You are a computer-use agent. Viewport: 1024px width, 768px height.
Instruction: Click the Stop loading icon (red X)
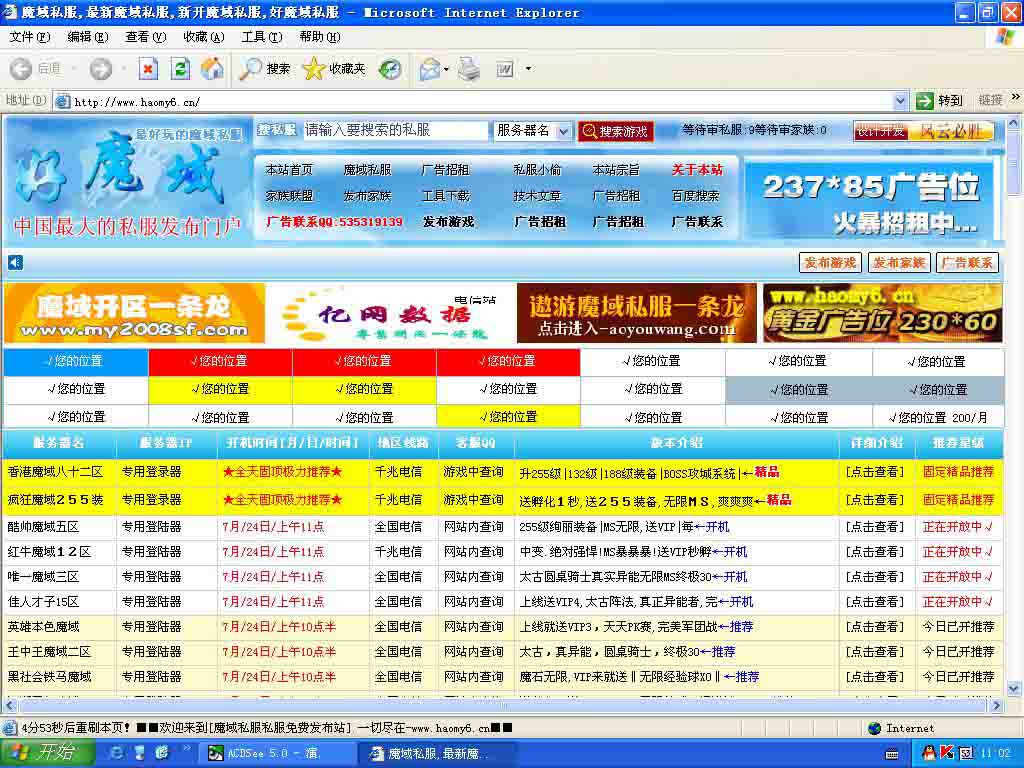[149, 70]
